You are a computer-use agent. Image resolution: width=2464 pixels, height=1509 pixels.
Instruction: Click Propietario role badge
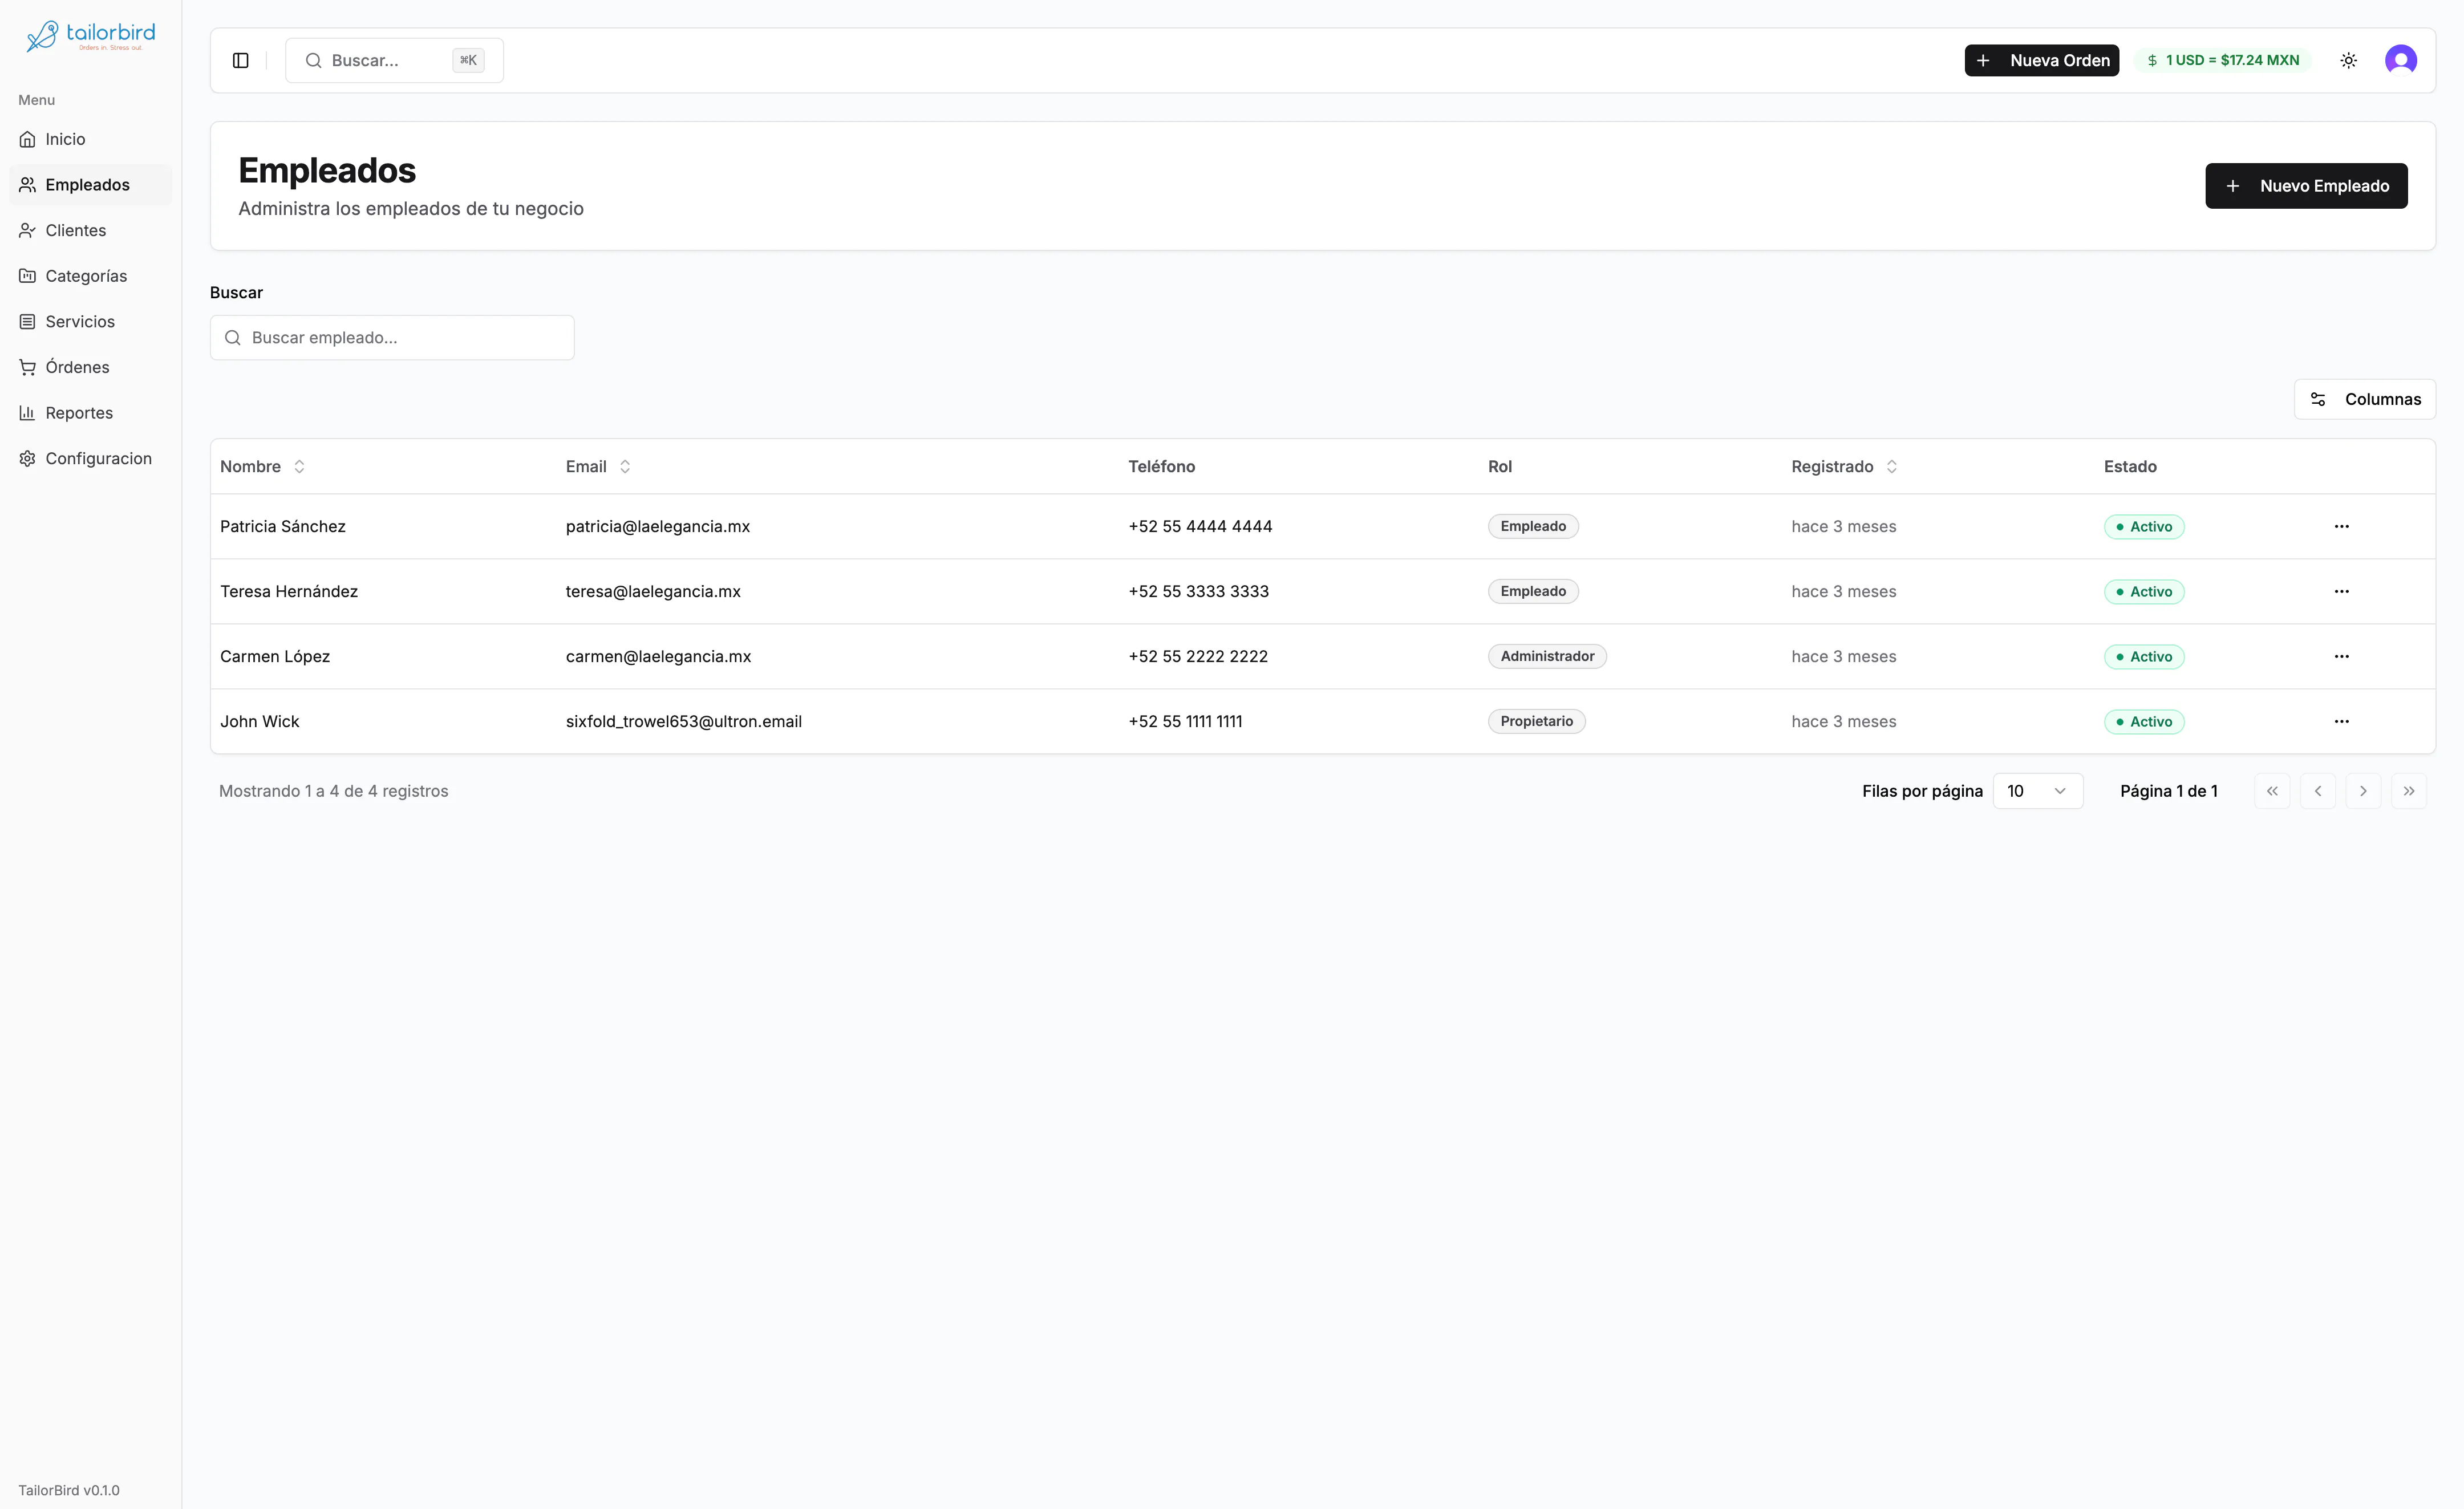[x=1536, y=722]
